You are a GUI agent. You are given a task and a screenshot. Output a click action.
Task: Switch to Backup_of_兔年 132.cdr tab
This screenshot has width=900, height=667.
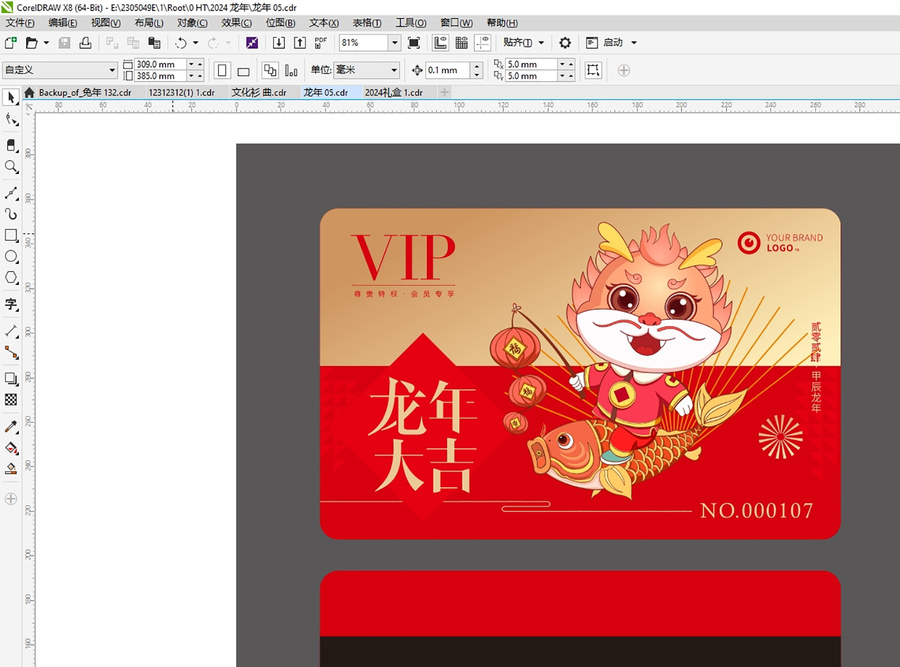[85, 92]
